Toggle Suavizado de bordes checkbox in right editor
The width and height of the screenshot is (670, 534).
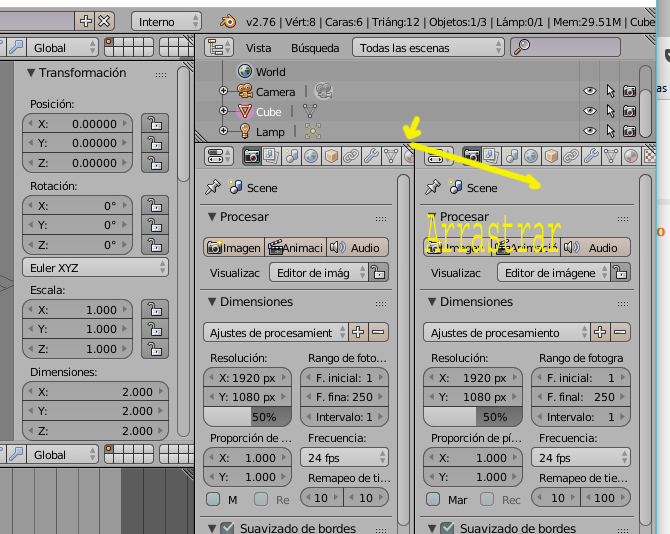pyautogui.click(x=447, y=528)
